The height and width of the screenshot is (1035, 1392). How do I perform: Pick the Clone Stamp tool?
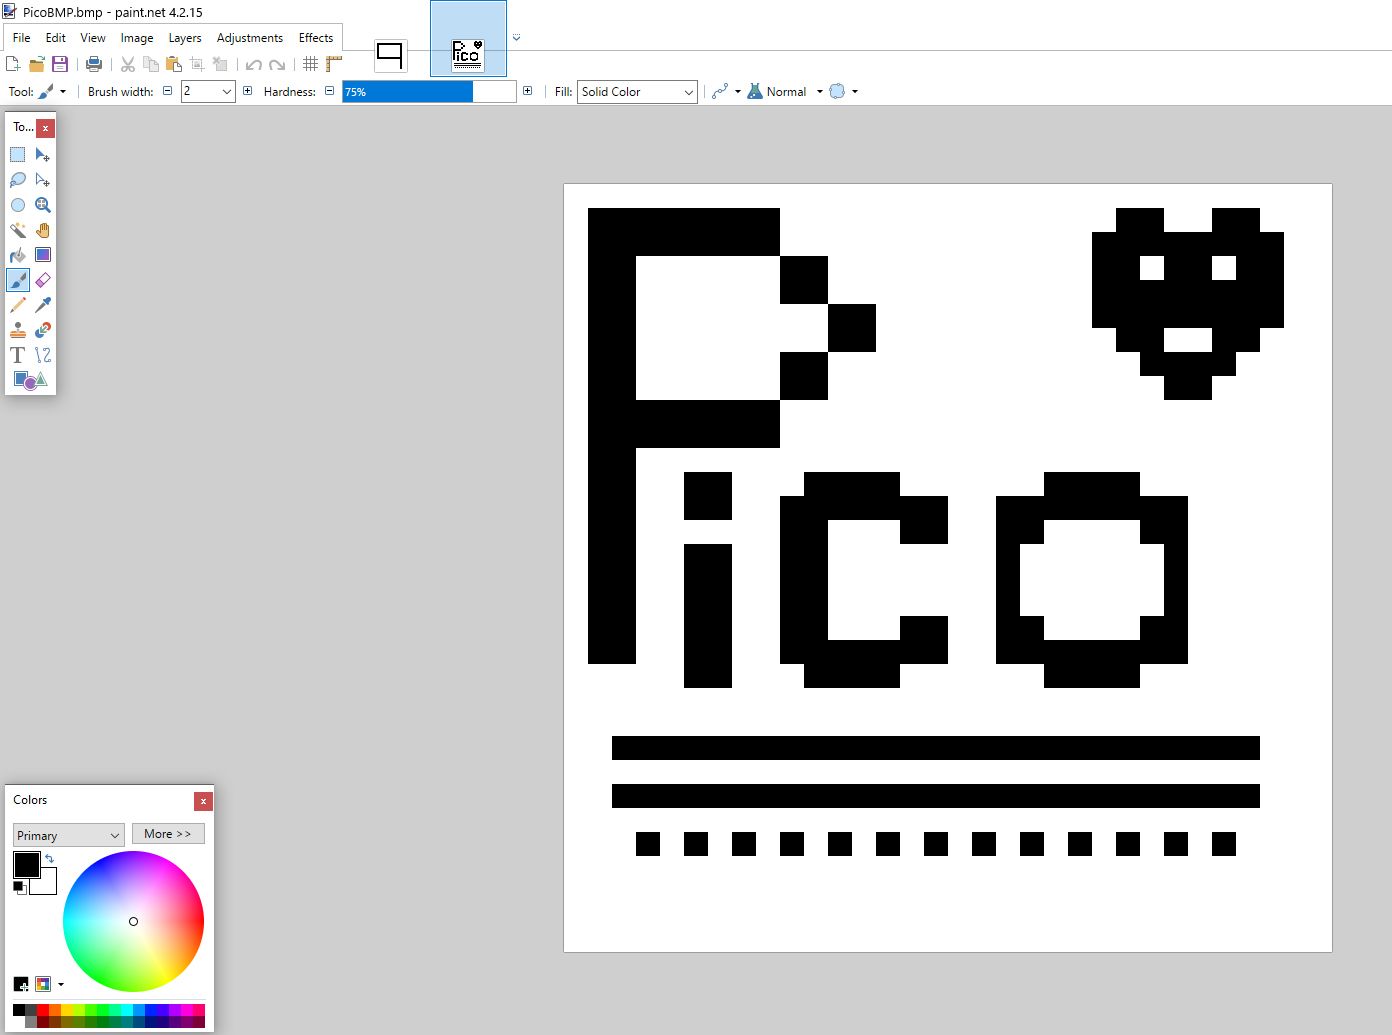coord(18,330)
